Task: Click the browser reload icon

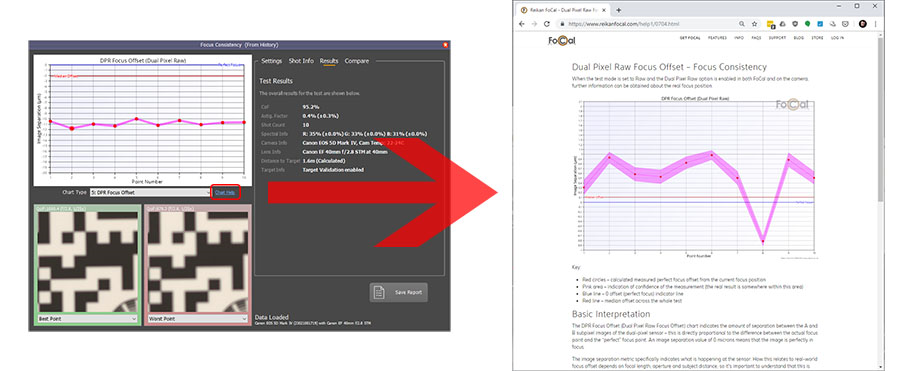Action: (546, 24)
